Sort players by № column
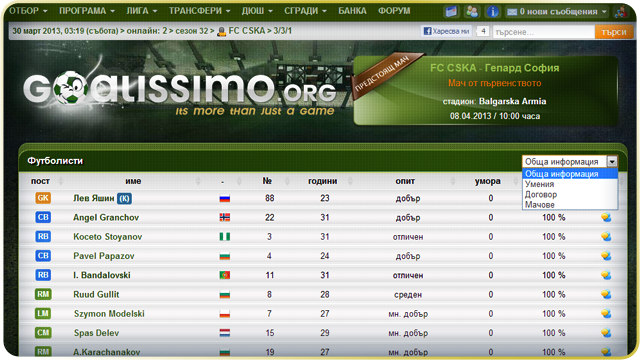Viewport: 640px width, 360px height. pos(267,181)
